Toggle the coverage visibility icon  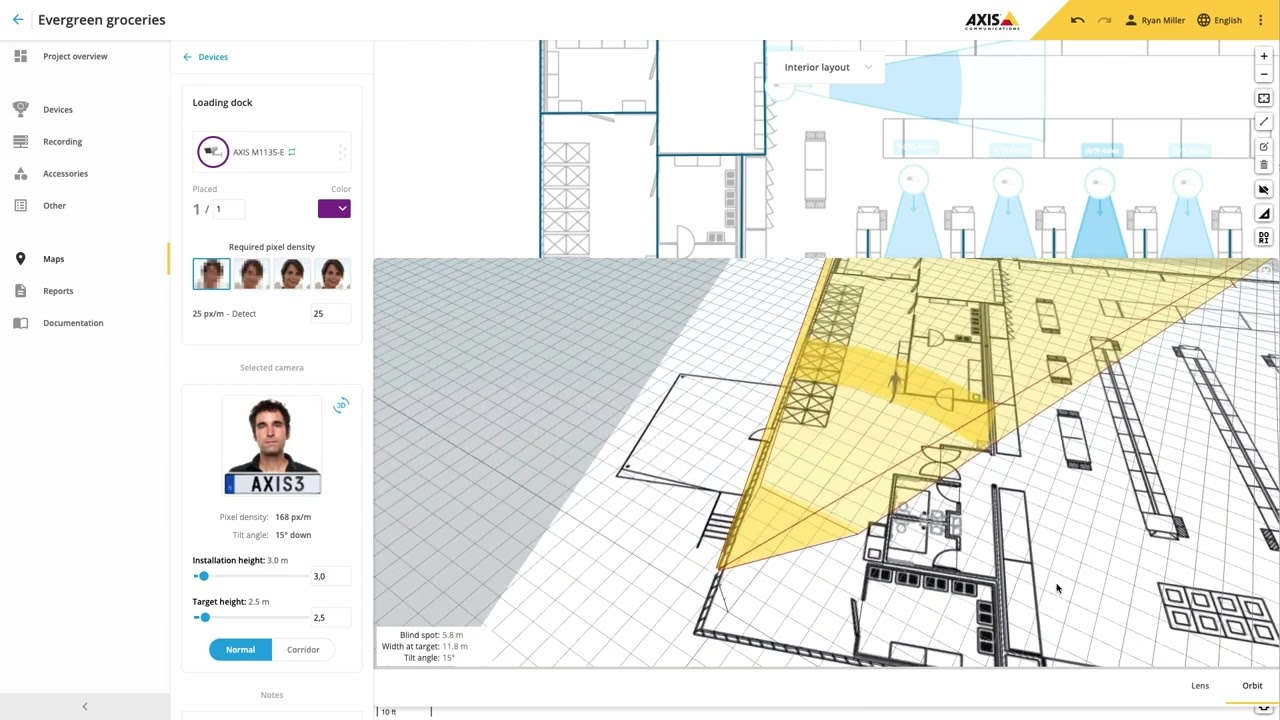[x=1264, y=189]
